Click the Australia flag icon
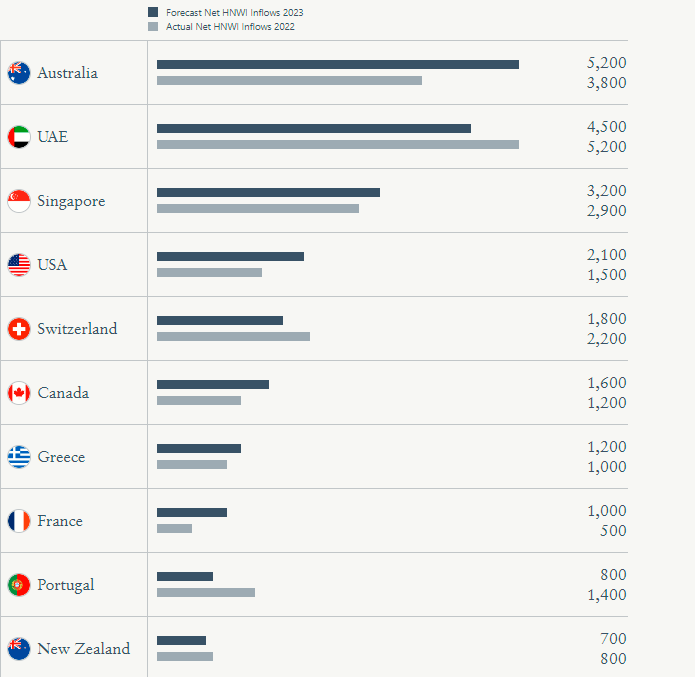 tap(19, 73)
